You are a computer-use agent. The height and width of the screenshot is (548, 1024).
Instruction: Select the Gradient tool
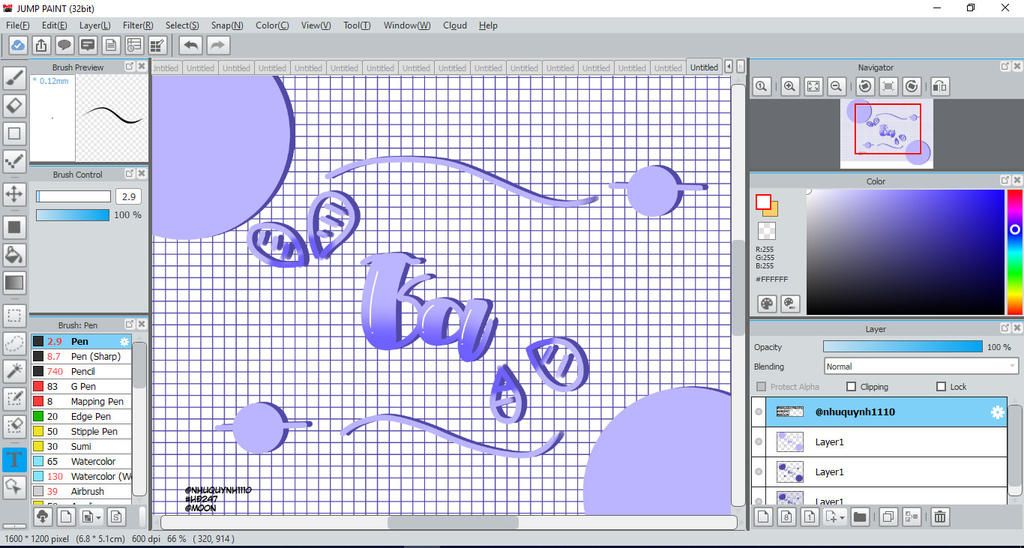click(x=14, y=283)
